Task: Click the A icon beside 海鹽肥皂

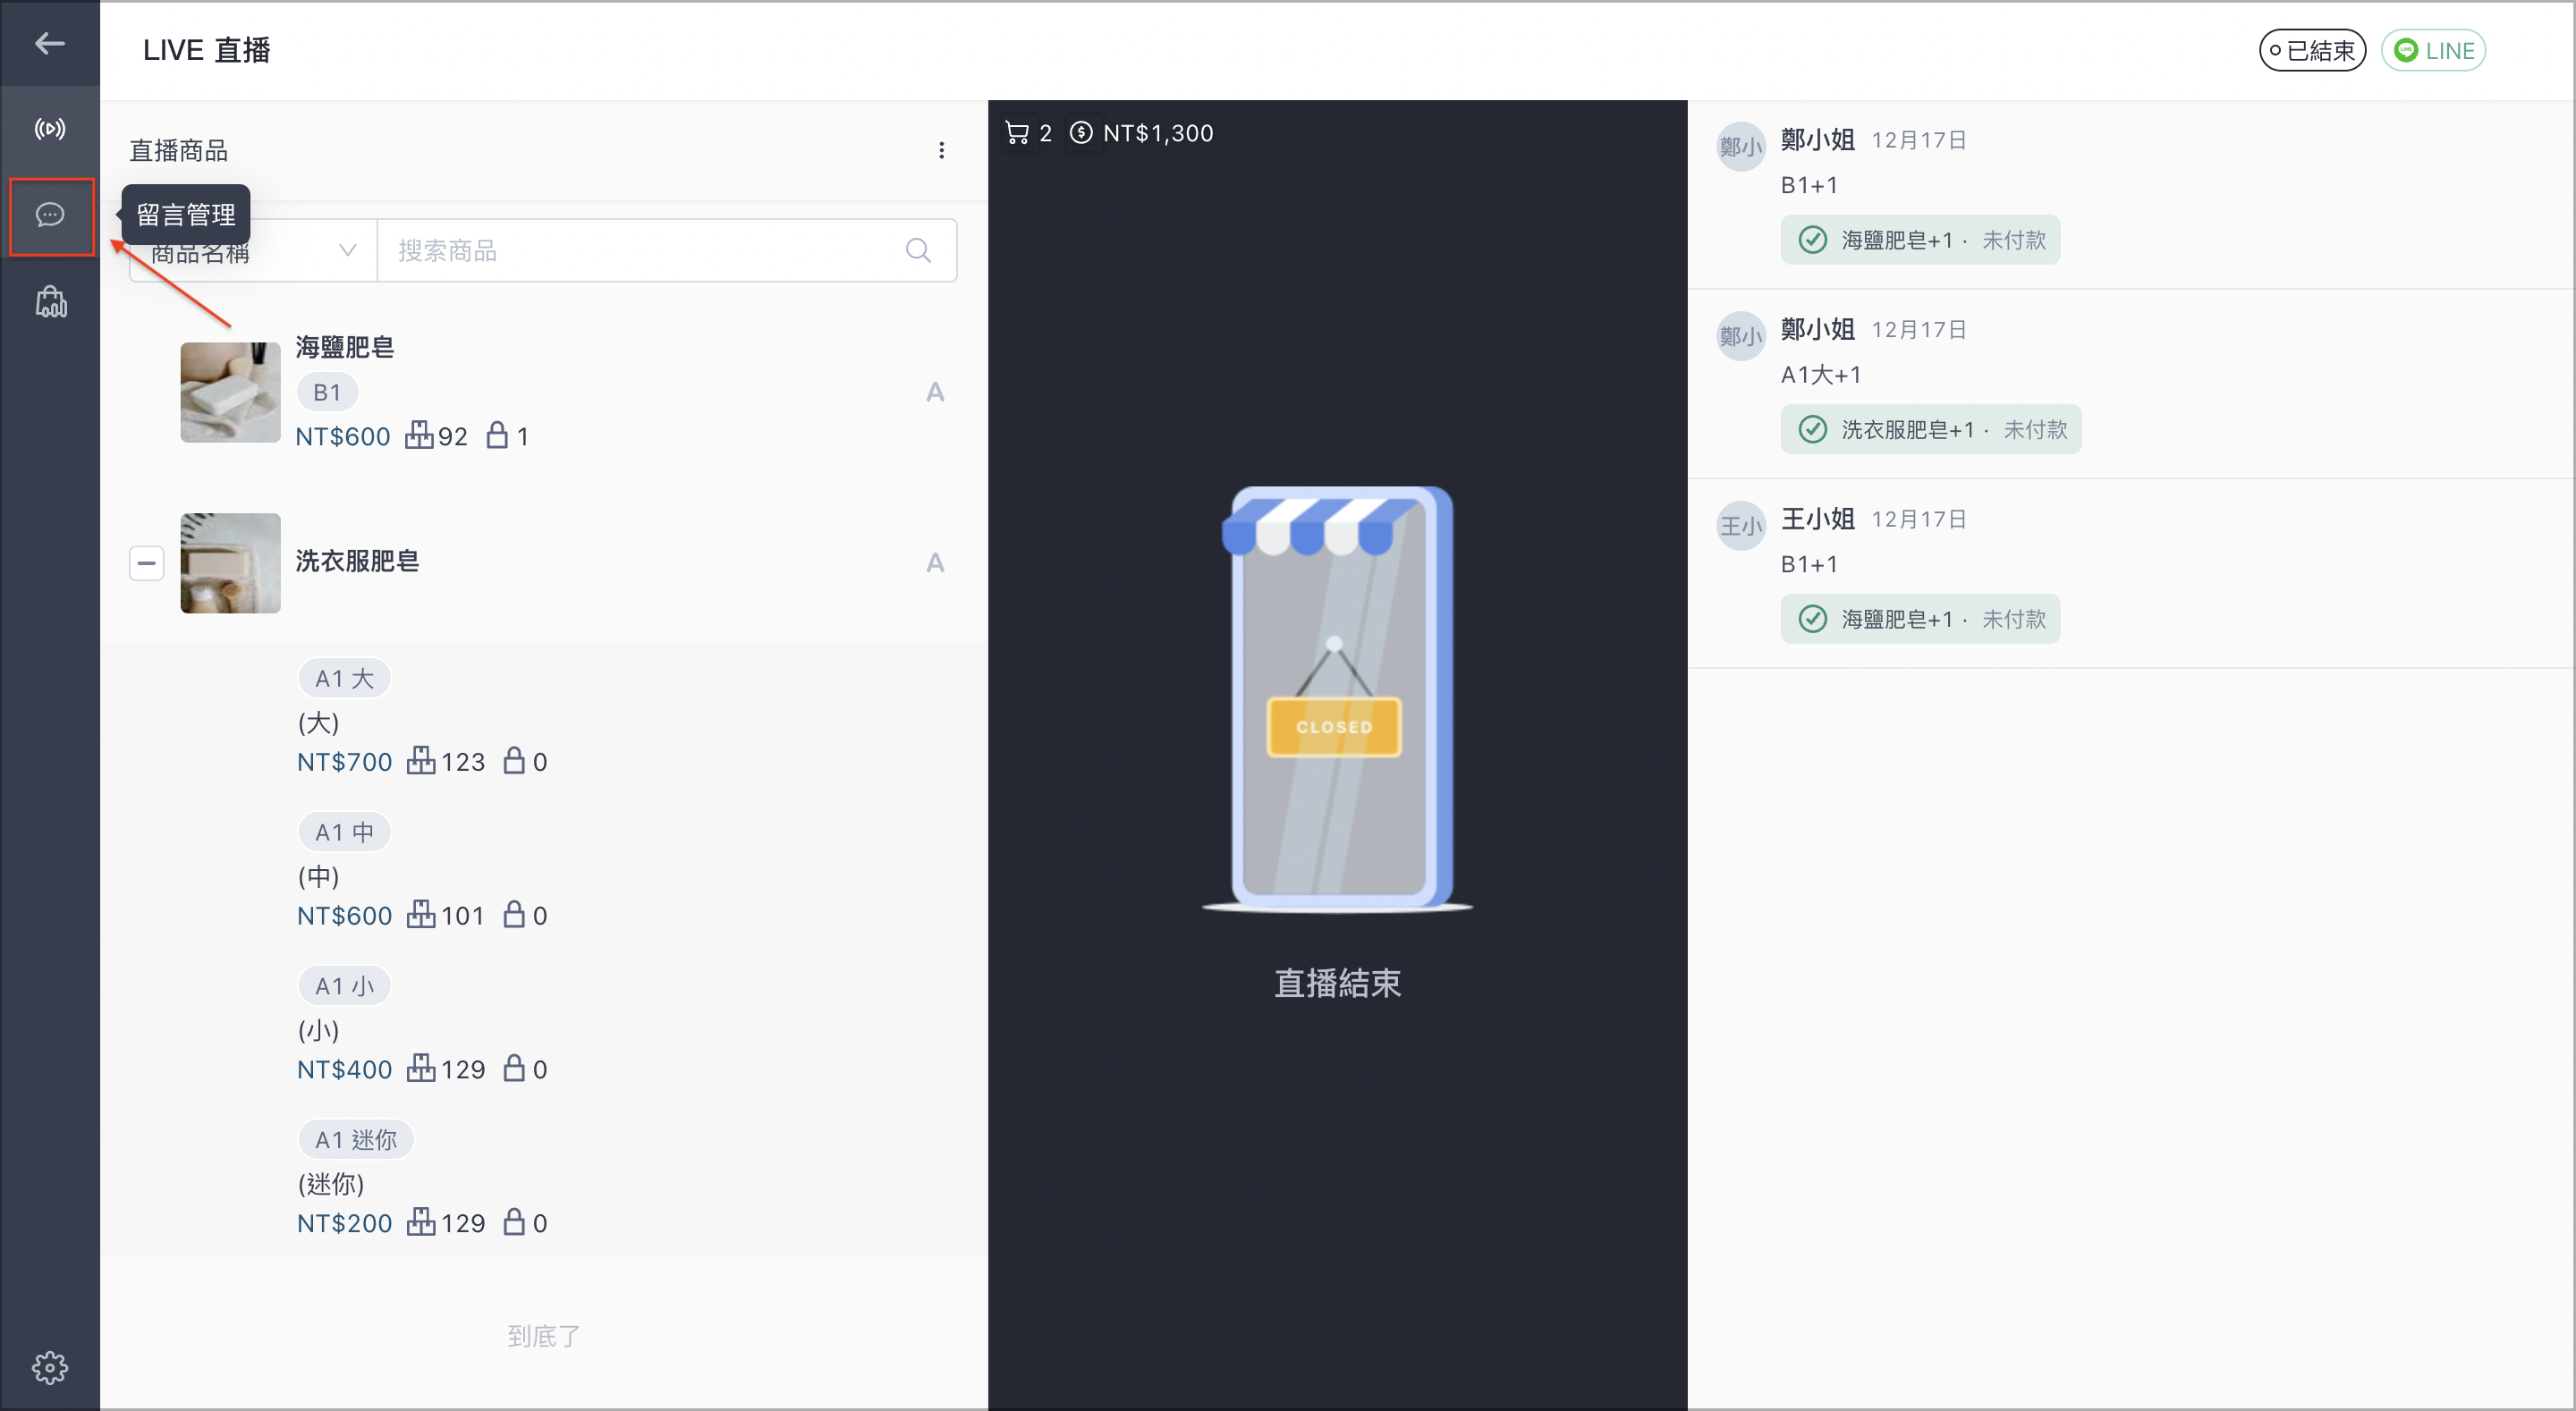Action: coord(935,392)
